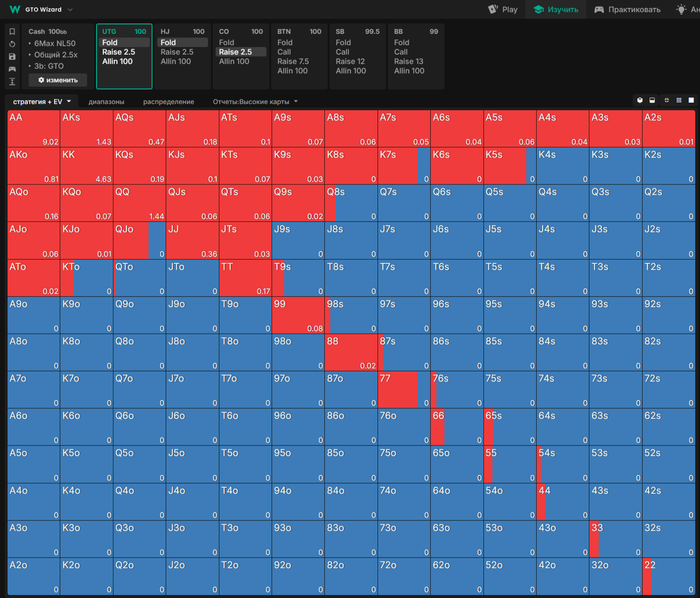Open the Play tab with cards icon
Screen dimensions: 700x598
tap(503, 9)
